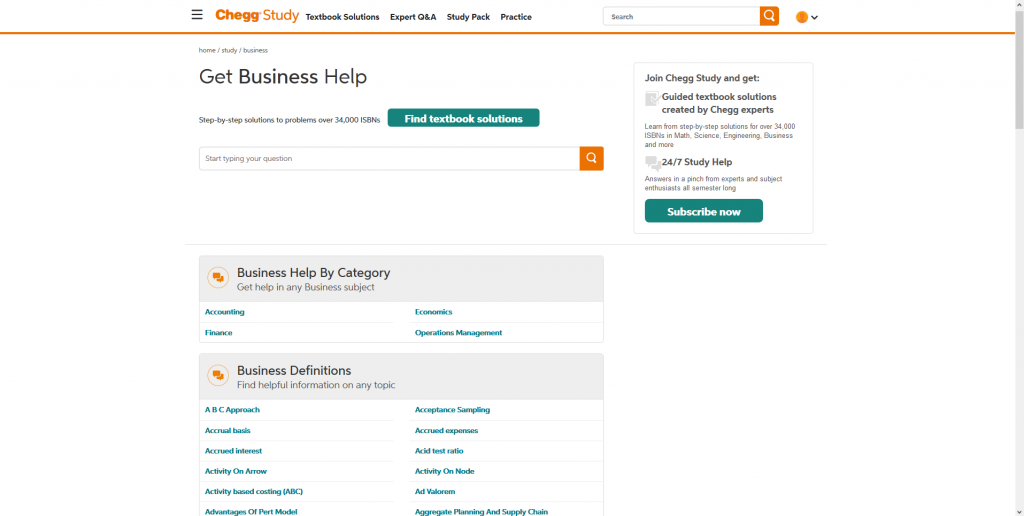Open the Accounting category link

click(x=225, y=312)
